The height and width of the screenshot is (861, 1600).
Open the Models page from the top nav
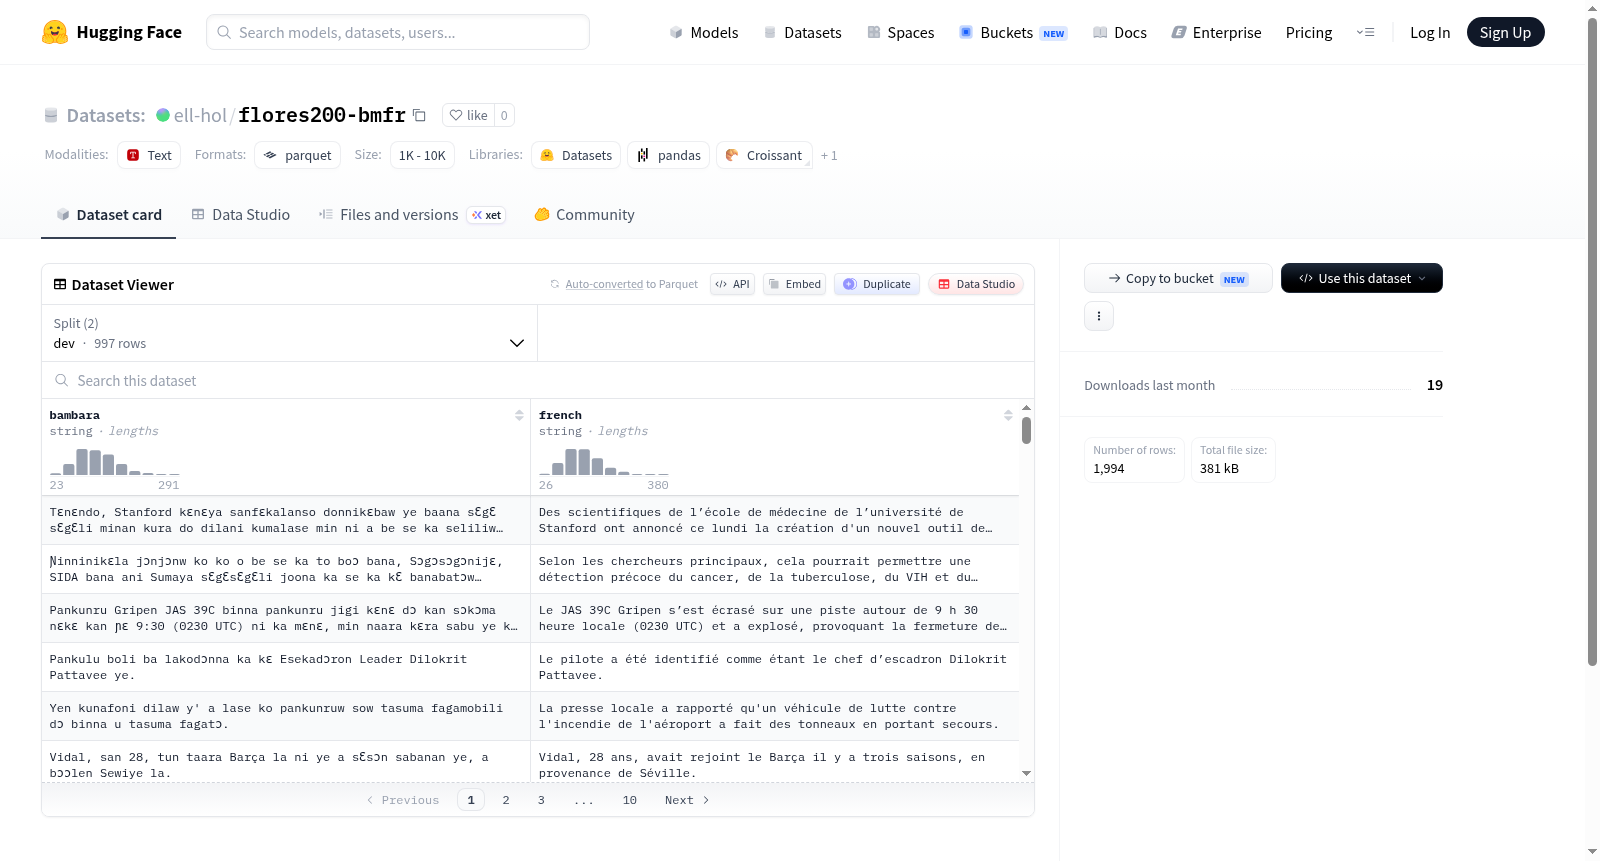(704, 32)
